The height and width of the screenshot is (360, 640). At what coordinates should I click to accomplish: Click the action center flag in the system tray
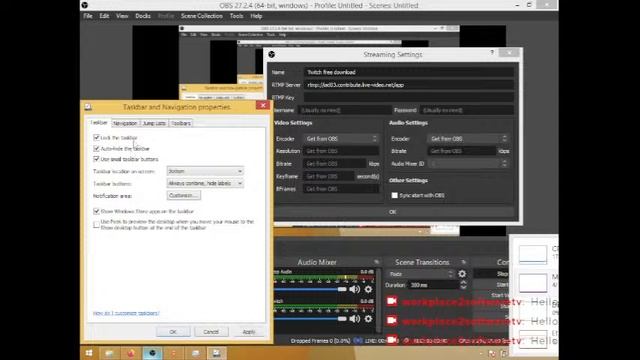click(x=492, y=353)
